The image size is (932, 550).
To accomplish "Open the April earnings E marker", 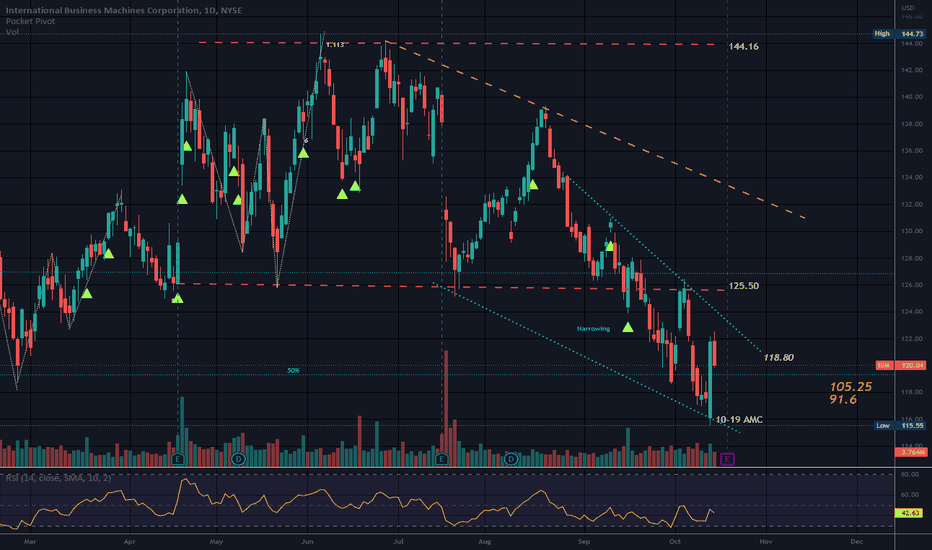I will tap(177, 459).
